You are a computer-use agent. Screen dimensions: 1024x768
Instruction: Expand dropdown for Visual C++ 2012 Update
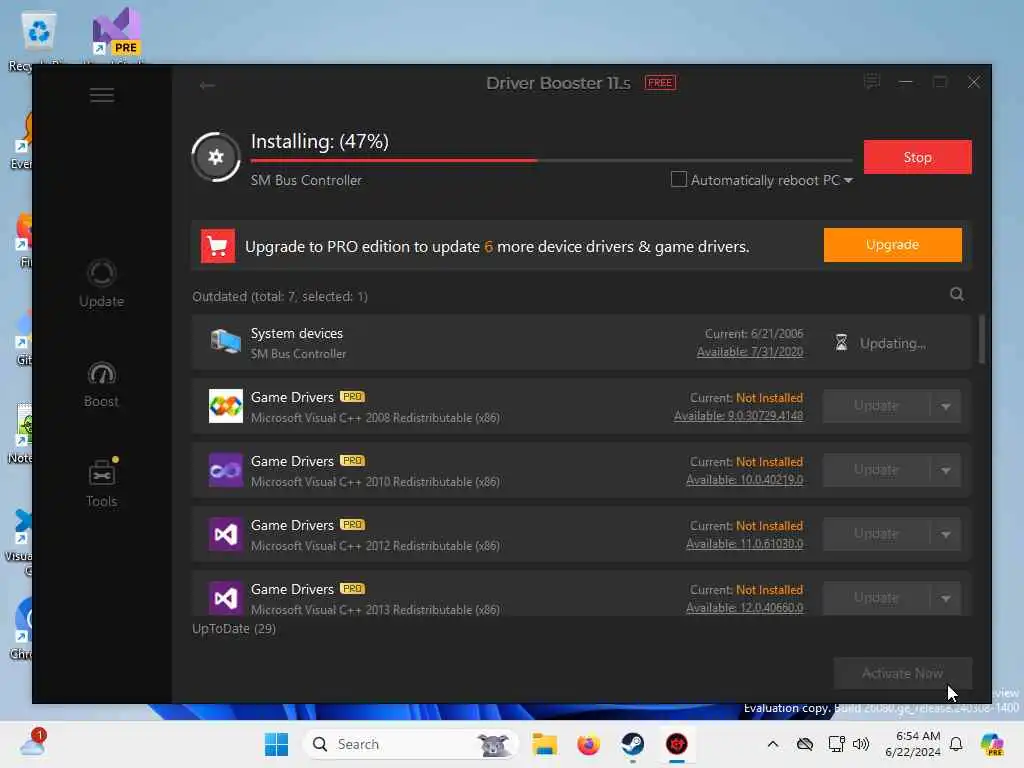point(946,534)
